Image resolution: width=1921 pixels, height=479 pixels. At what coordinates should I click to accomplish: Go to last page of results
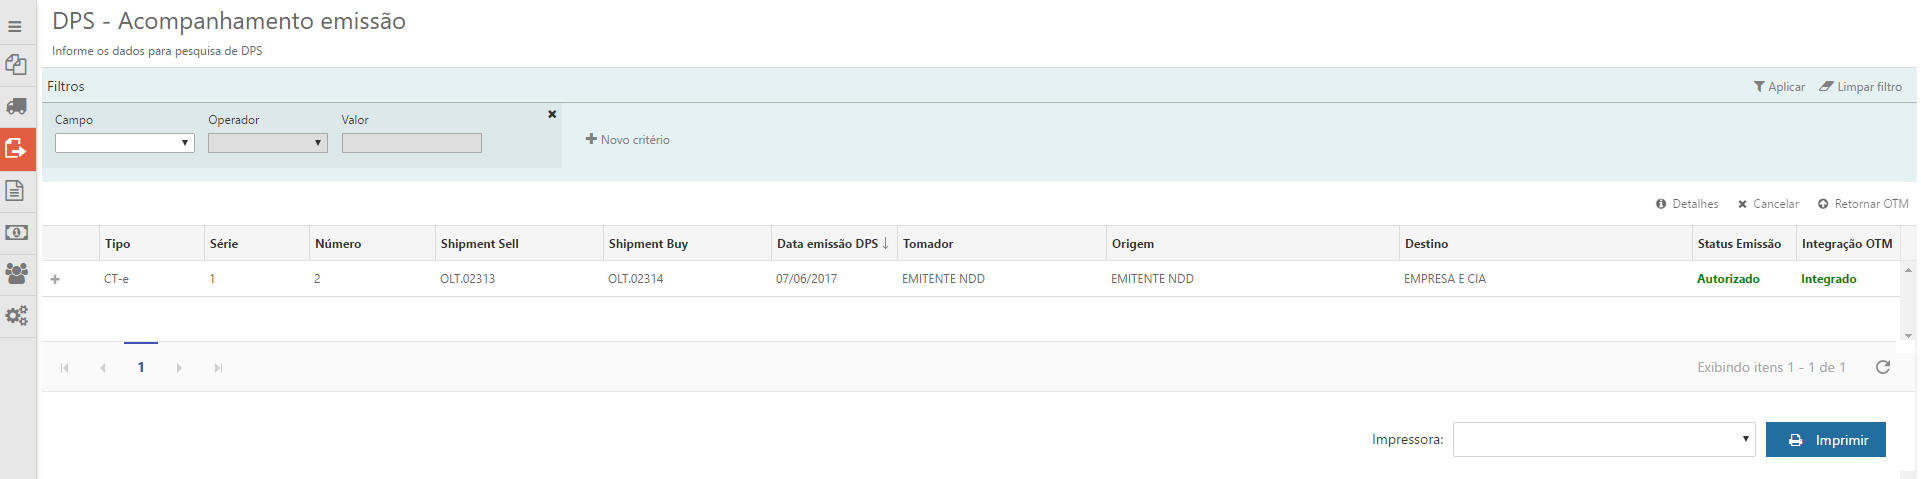coord(217,368)
